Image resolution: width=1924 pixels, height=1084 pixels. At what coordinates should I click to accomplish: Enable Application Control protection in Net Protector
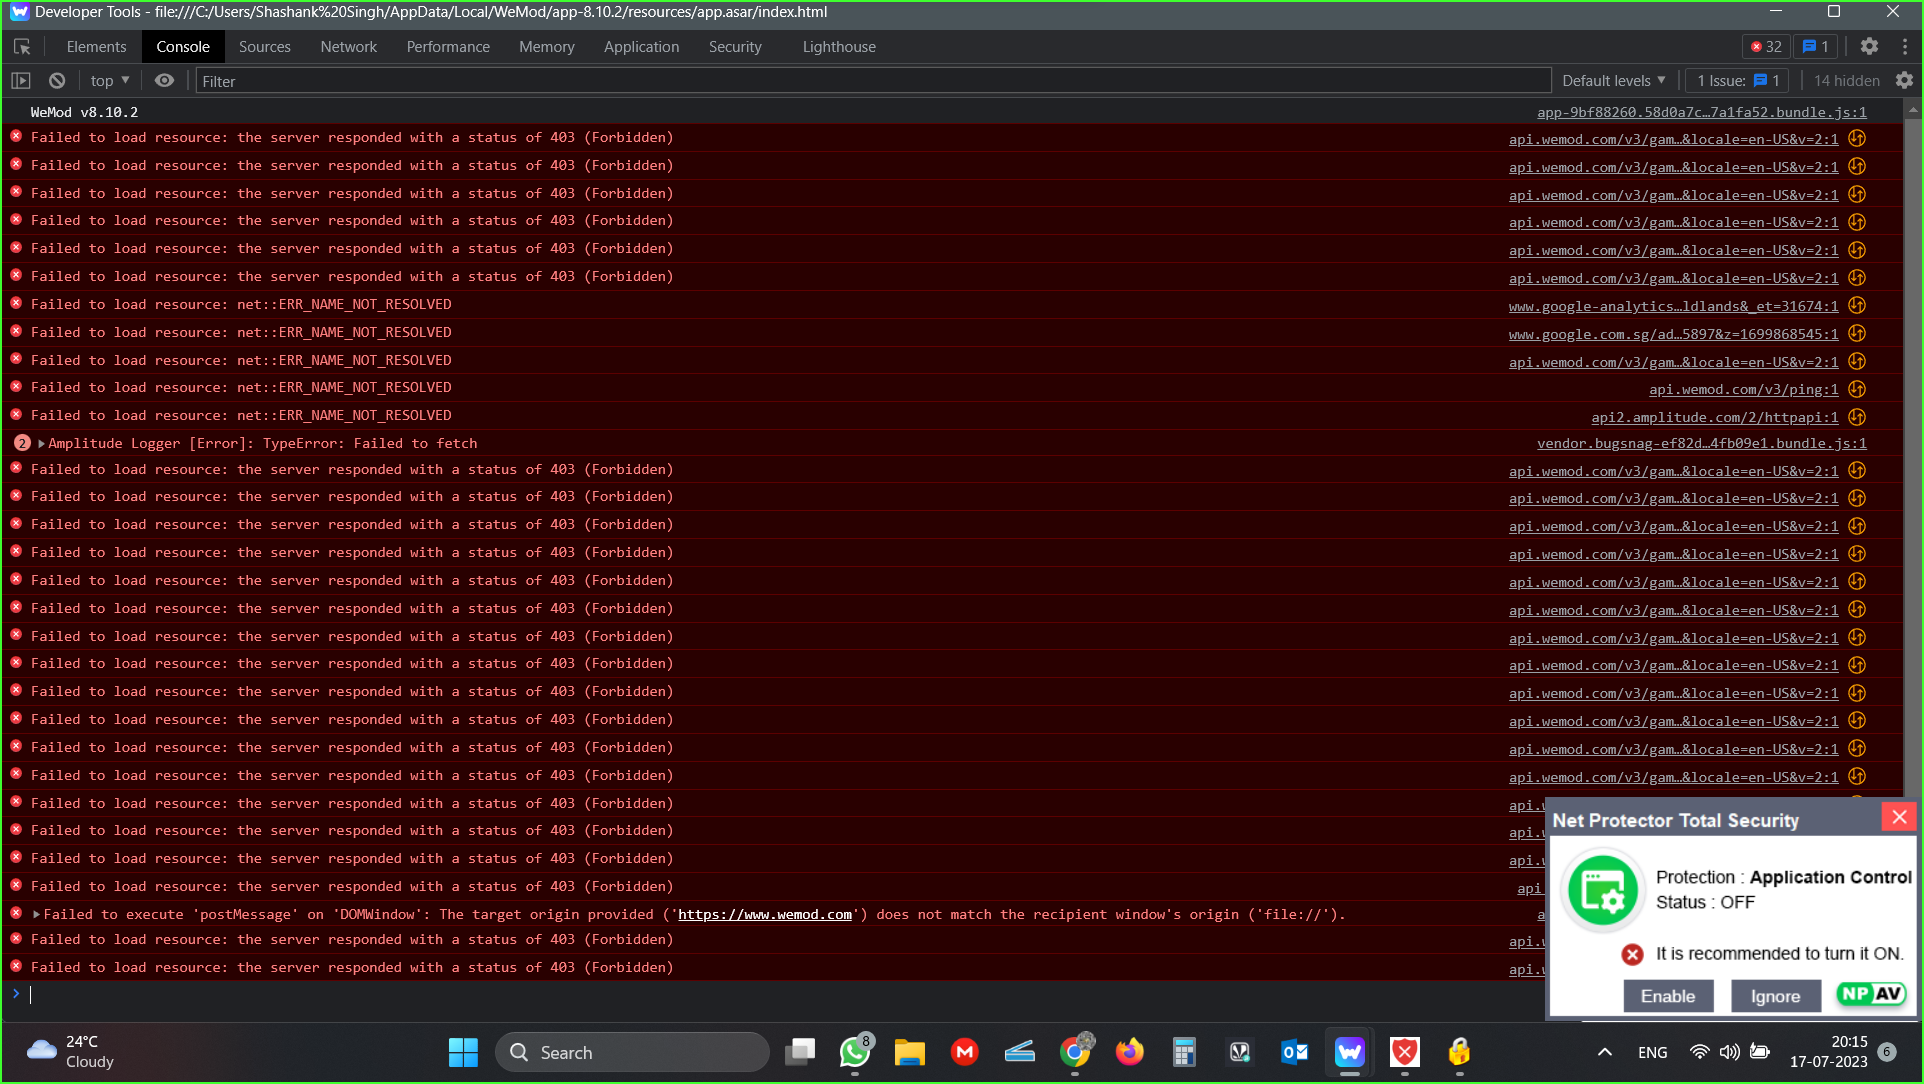(1668, 995)
